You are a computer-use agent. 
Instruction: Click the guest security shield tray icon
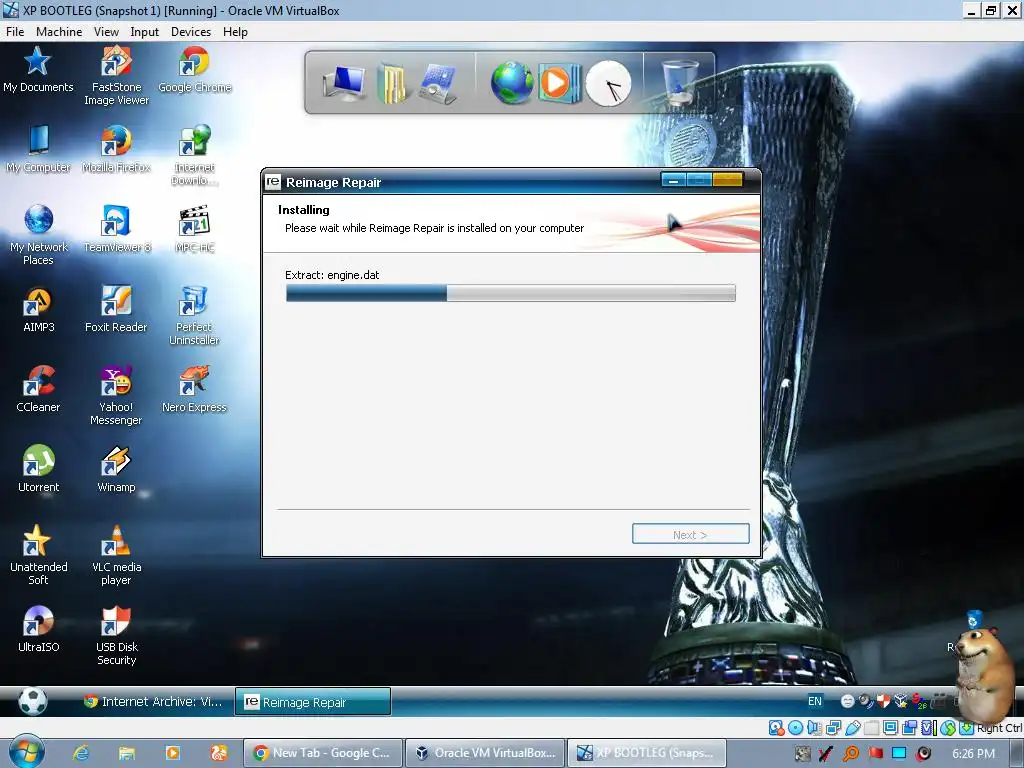[x=883, y=701]
